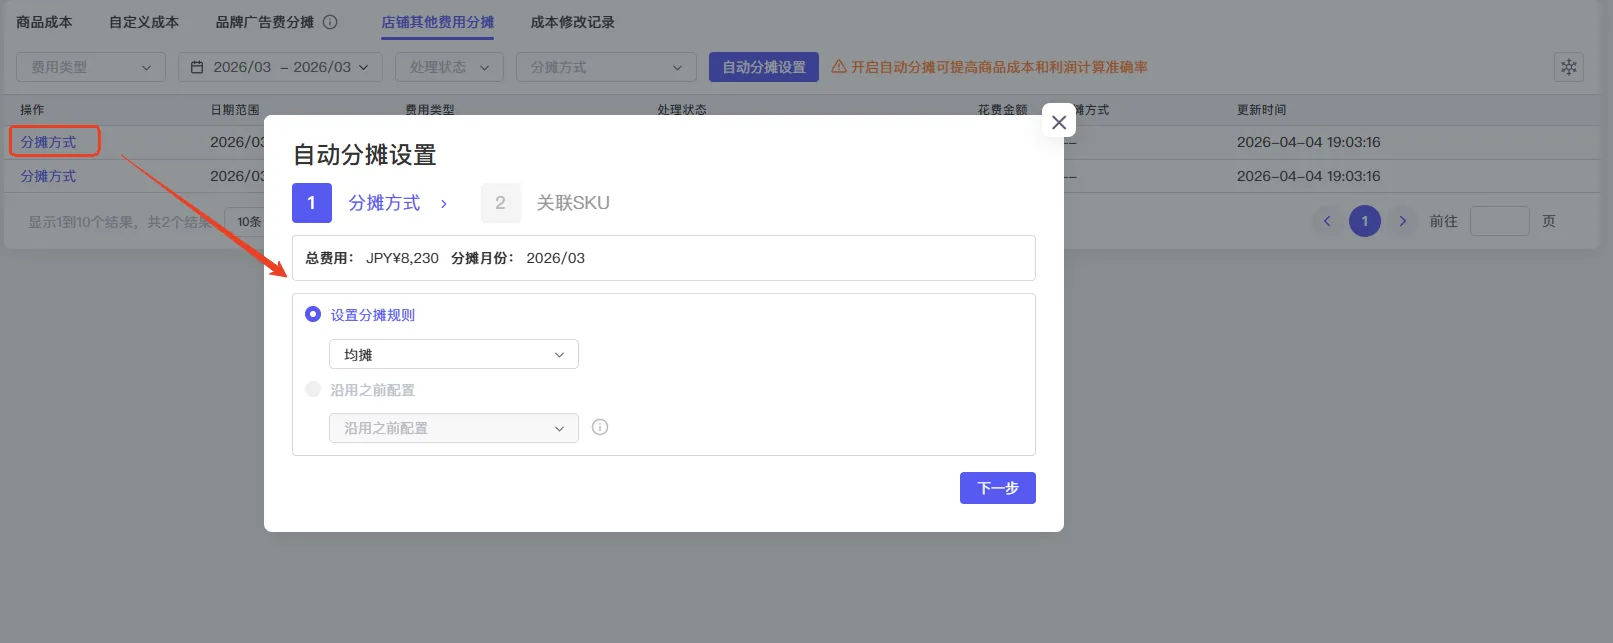Switch to 成本修改记录 tab
This screenshot has height=643, width=1613.
pos(573,22)
